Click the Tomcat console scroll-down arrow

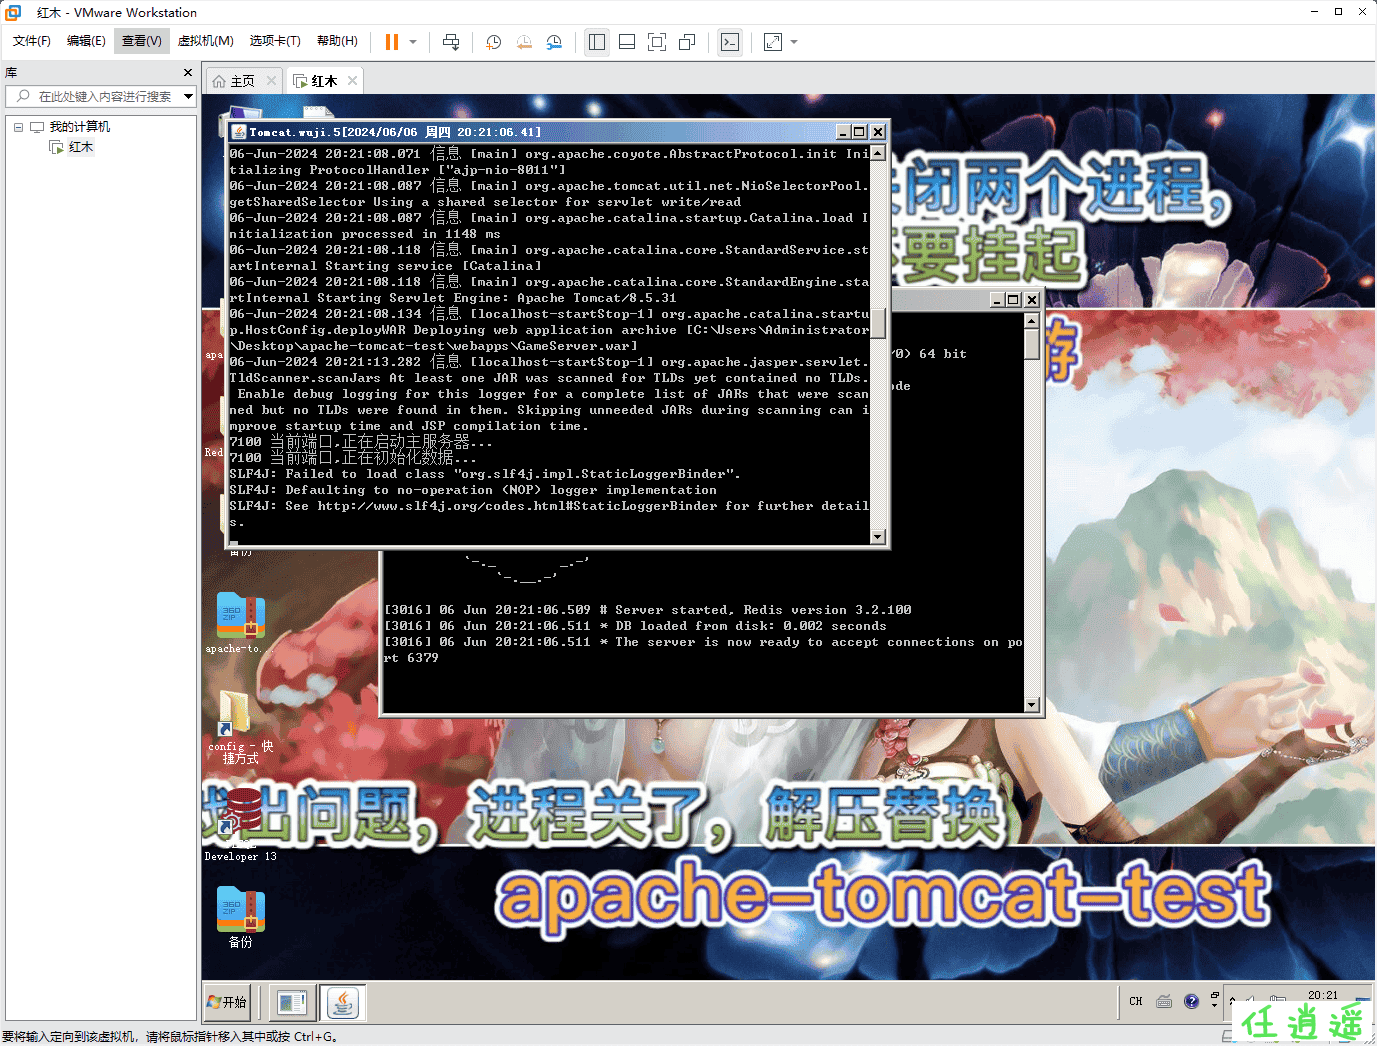tap(877, 537)
